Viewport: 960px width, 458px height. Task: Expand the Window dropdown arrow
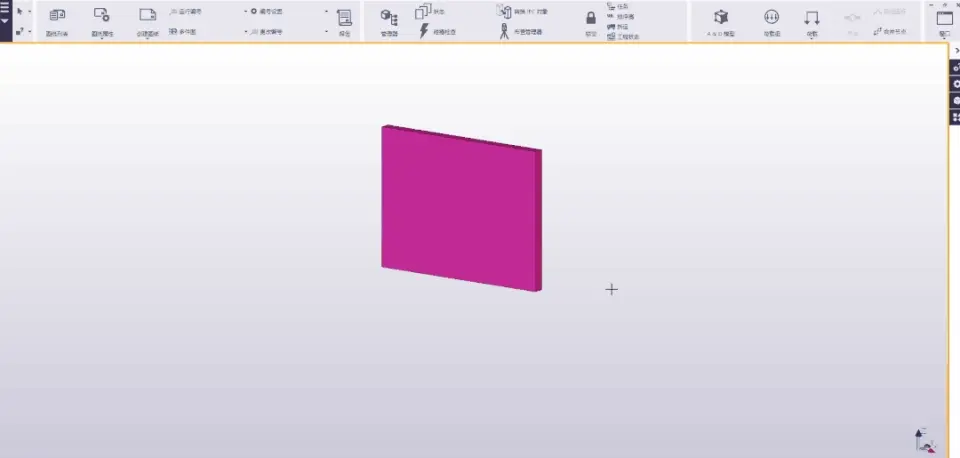coord(945,40)
